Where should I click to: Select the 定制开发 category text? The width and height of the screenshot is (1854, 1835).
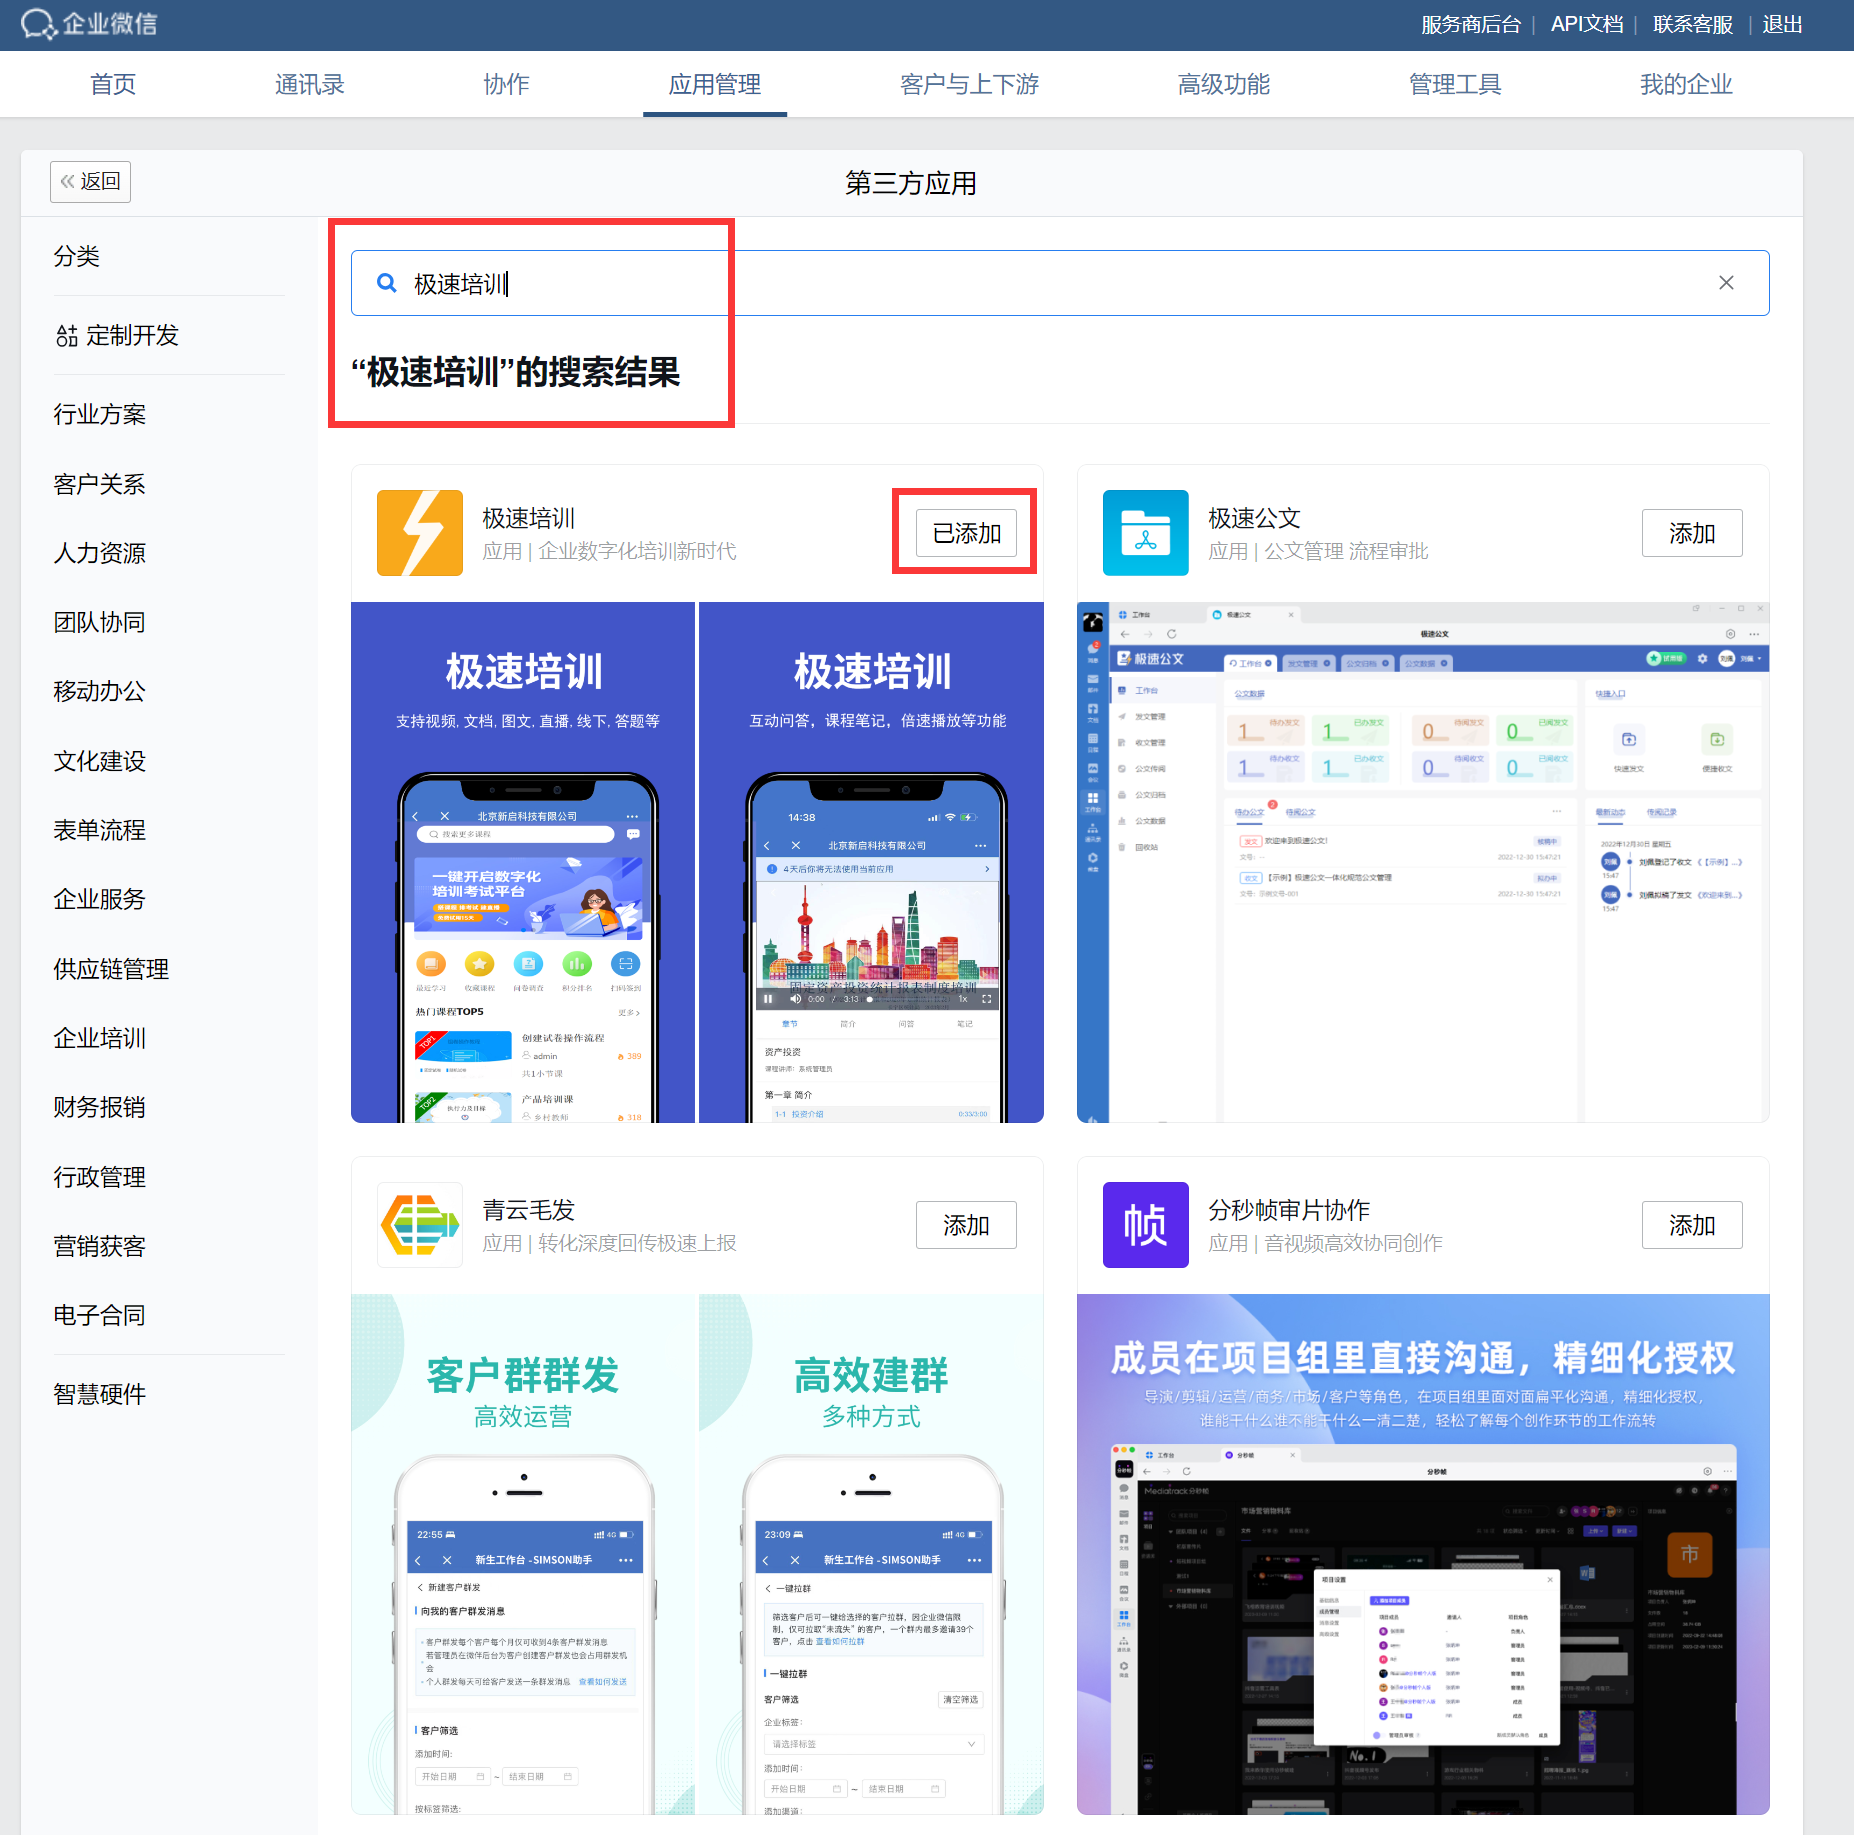[x=132, y=335]
